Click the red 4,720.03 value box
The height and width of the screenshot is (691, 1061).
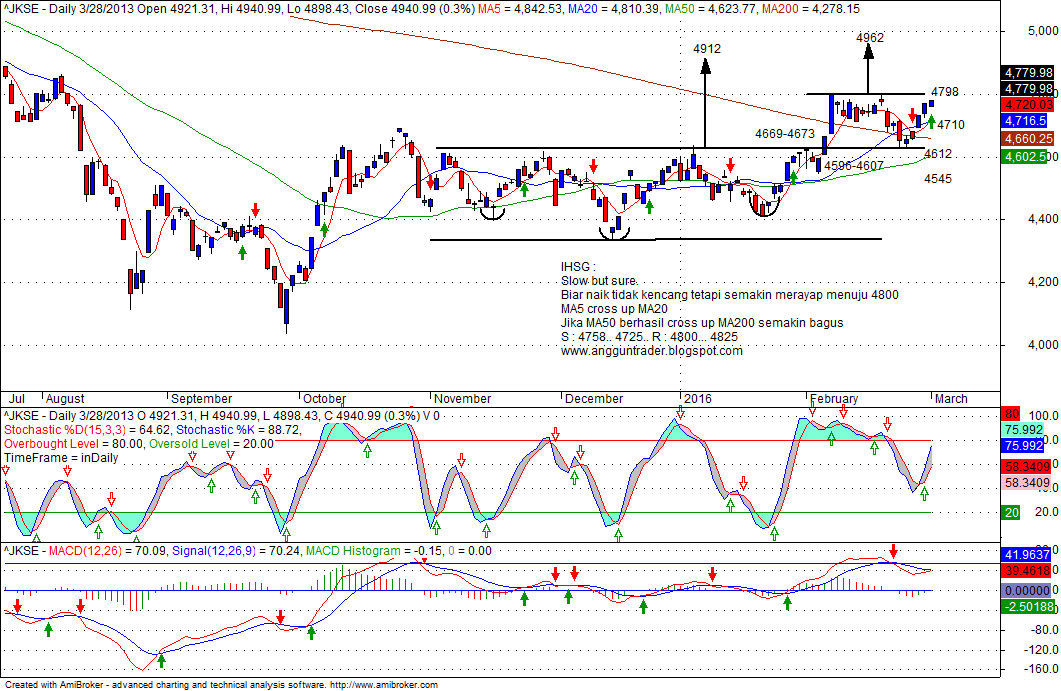[x=1027, y=105]
